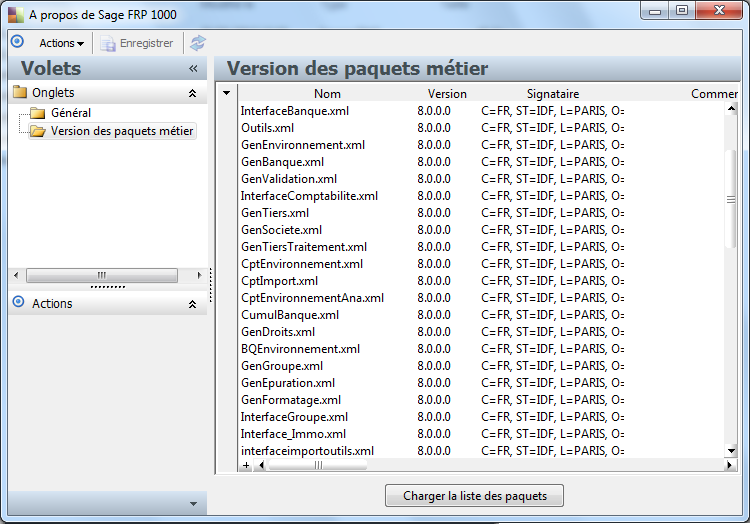The height and width of the screenshot is (524, 750).
Task: Minimize the A propos de Sage window
Action: click(655, 11)
